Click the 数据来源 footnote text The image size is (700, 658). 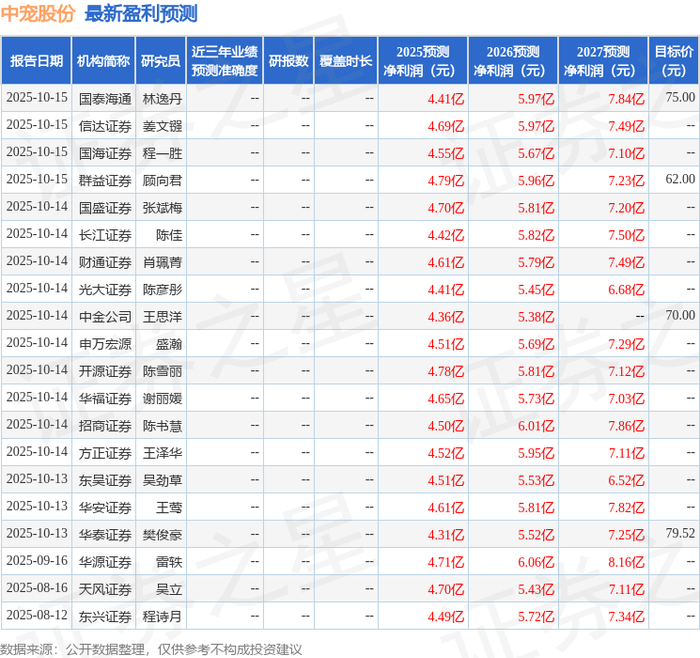click(x=151, y=650)
